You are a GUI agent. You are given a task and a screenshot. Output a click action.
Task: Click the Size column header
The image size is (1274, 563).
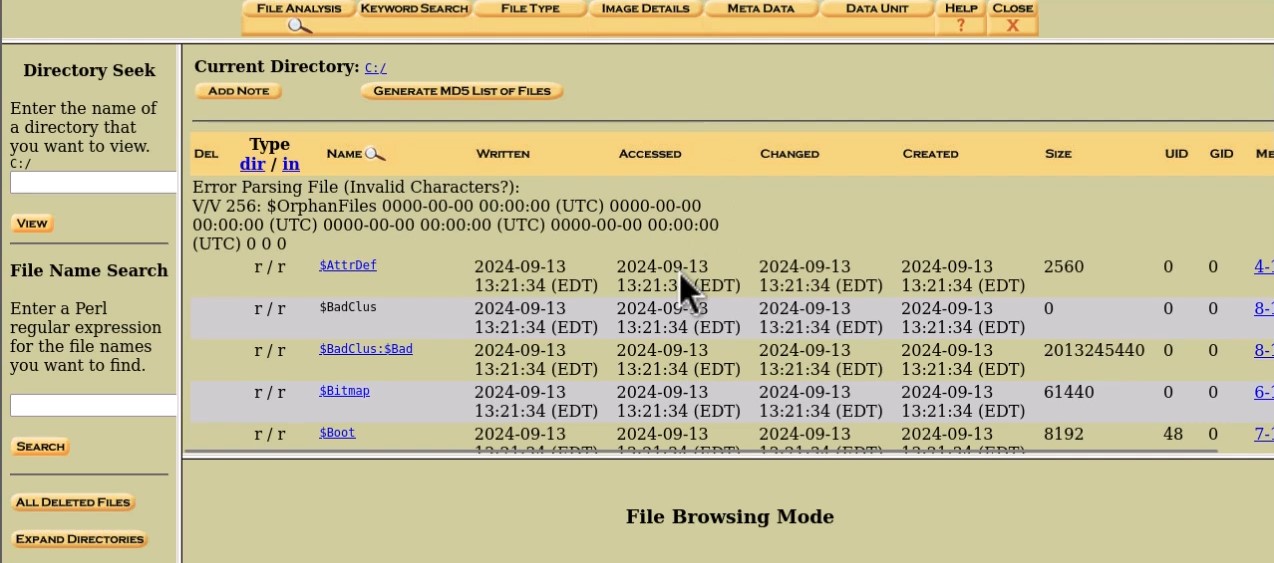pyautogui.click(x=1058, y=154)
